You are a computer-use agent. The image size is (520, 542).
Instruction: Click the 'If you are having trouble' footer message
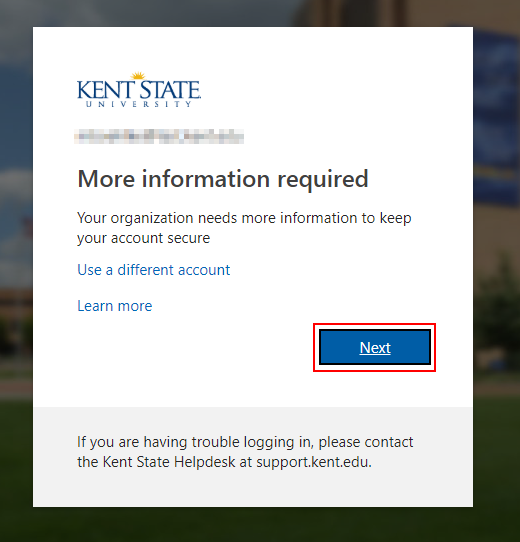click(x=245, y=452)
